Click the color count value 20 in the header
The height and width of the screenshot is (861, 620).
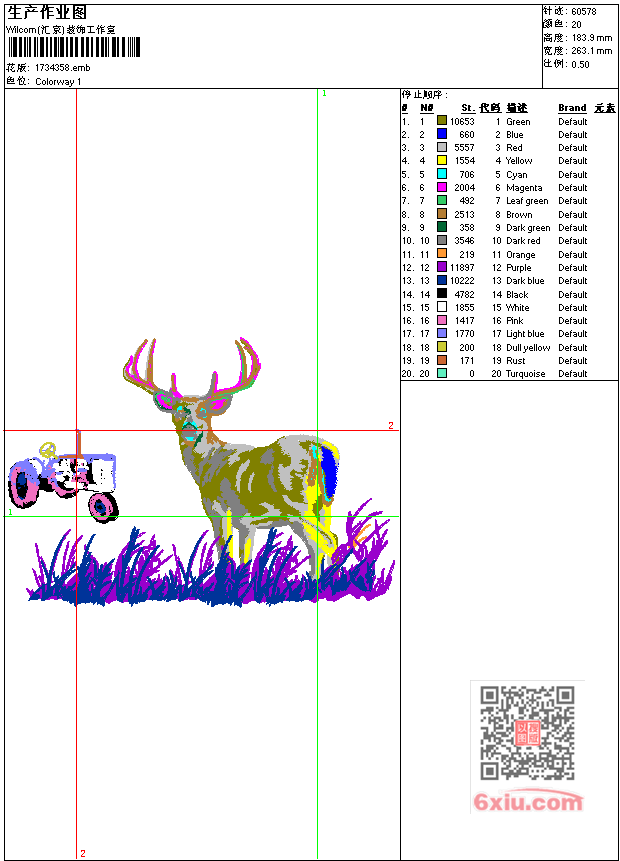tap(576, 25)
